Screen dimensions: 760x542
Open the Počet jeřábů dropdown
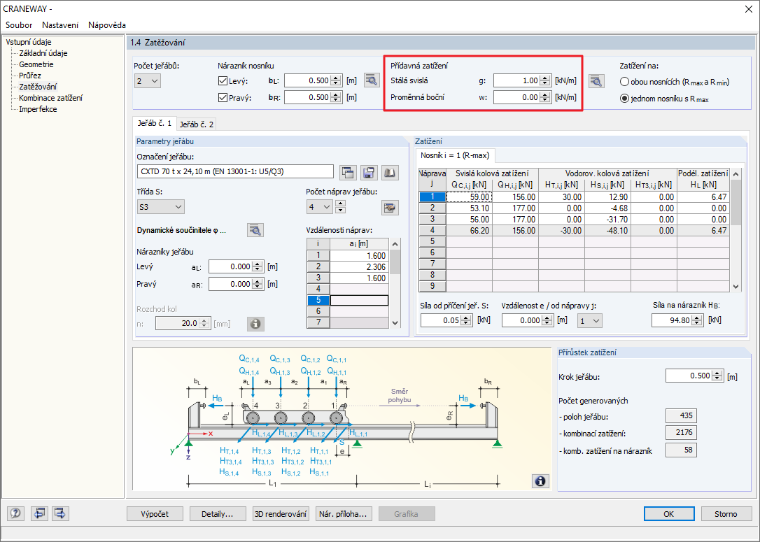(x=147, y=81)
